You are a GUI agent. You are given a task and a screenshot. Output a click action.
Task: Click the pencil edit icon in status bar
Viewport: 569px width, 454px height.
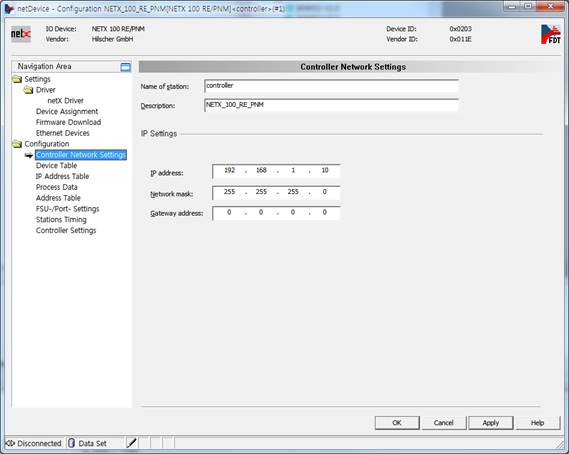pos(131,443)
